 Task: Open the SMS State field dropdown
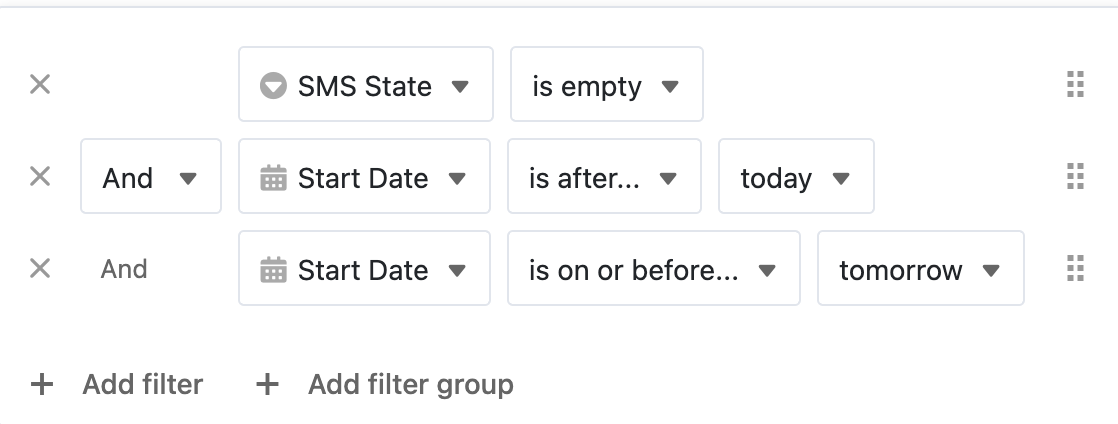coord(366,84)
